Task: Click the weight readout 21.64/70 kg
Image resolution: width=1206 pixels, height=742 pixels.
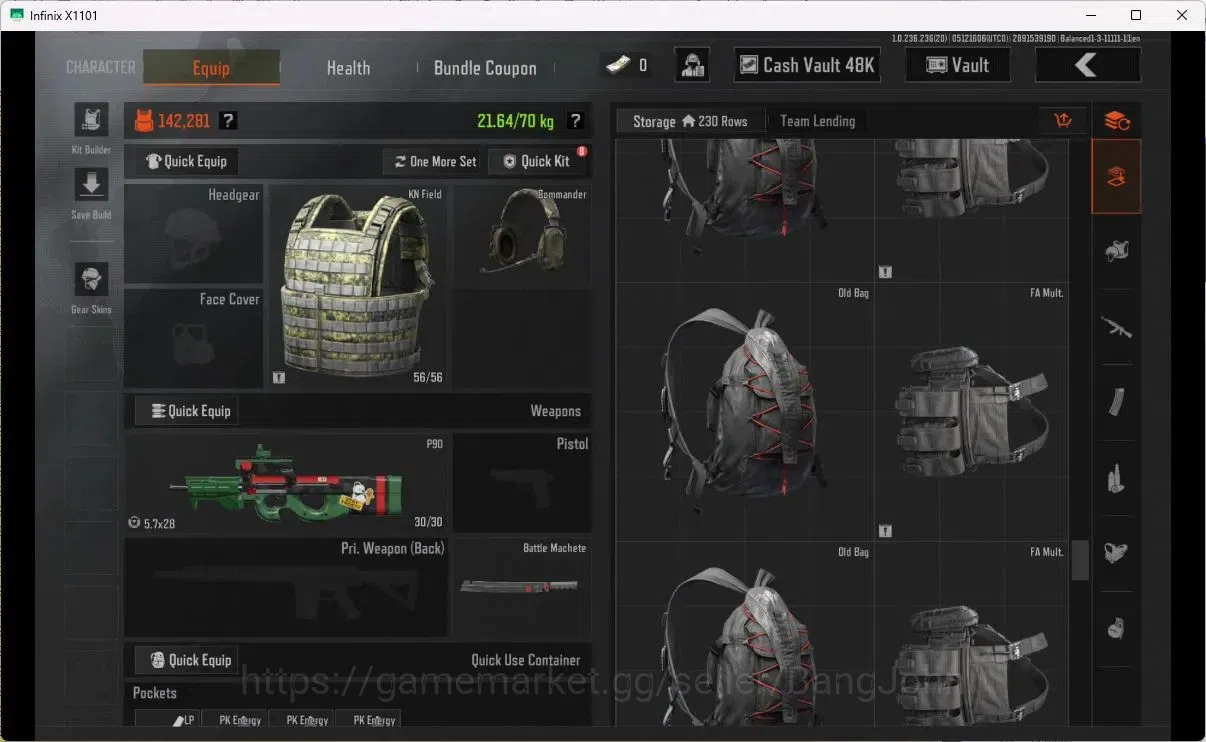Action: point(515,121)
